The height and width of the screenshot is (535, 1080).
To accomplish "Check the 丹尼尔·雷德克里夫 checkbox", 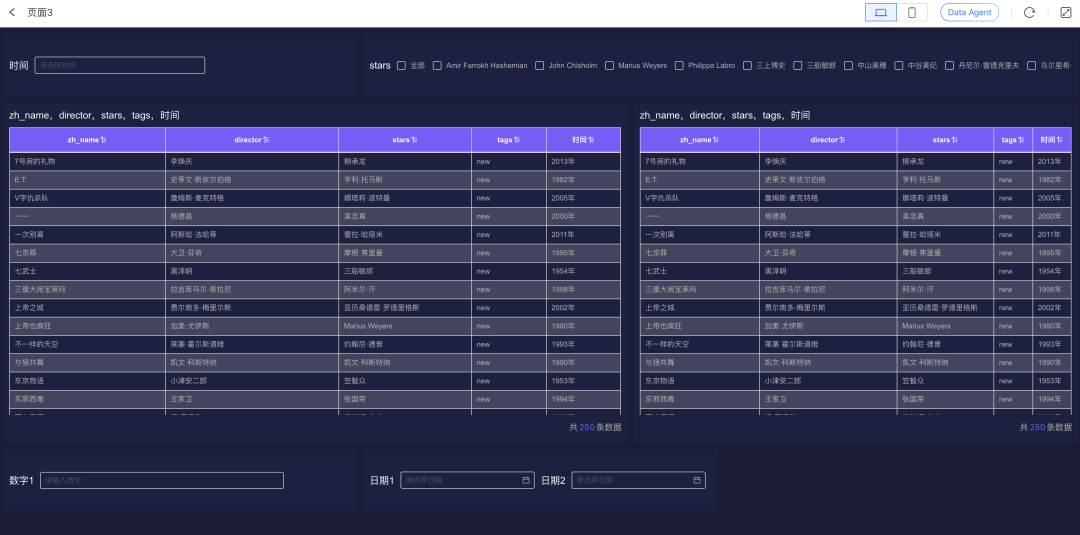I will click(950, 65).
